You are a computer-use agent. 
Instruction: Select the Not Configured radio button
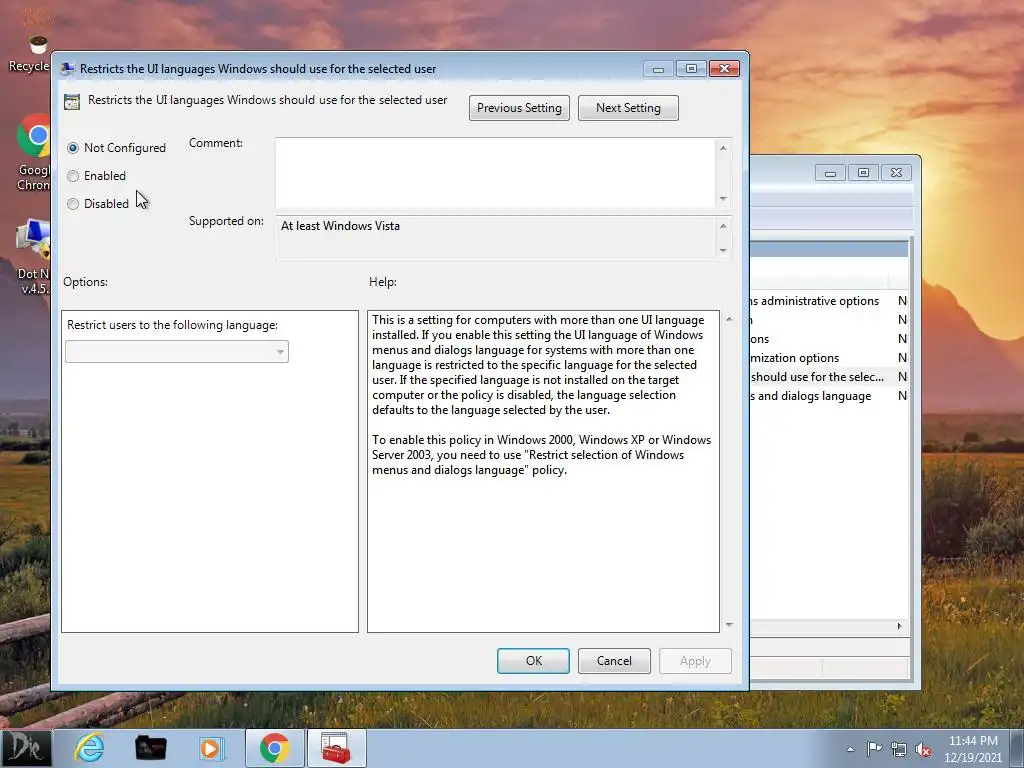pyautogui.click(x=73, y=148)
